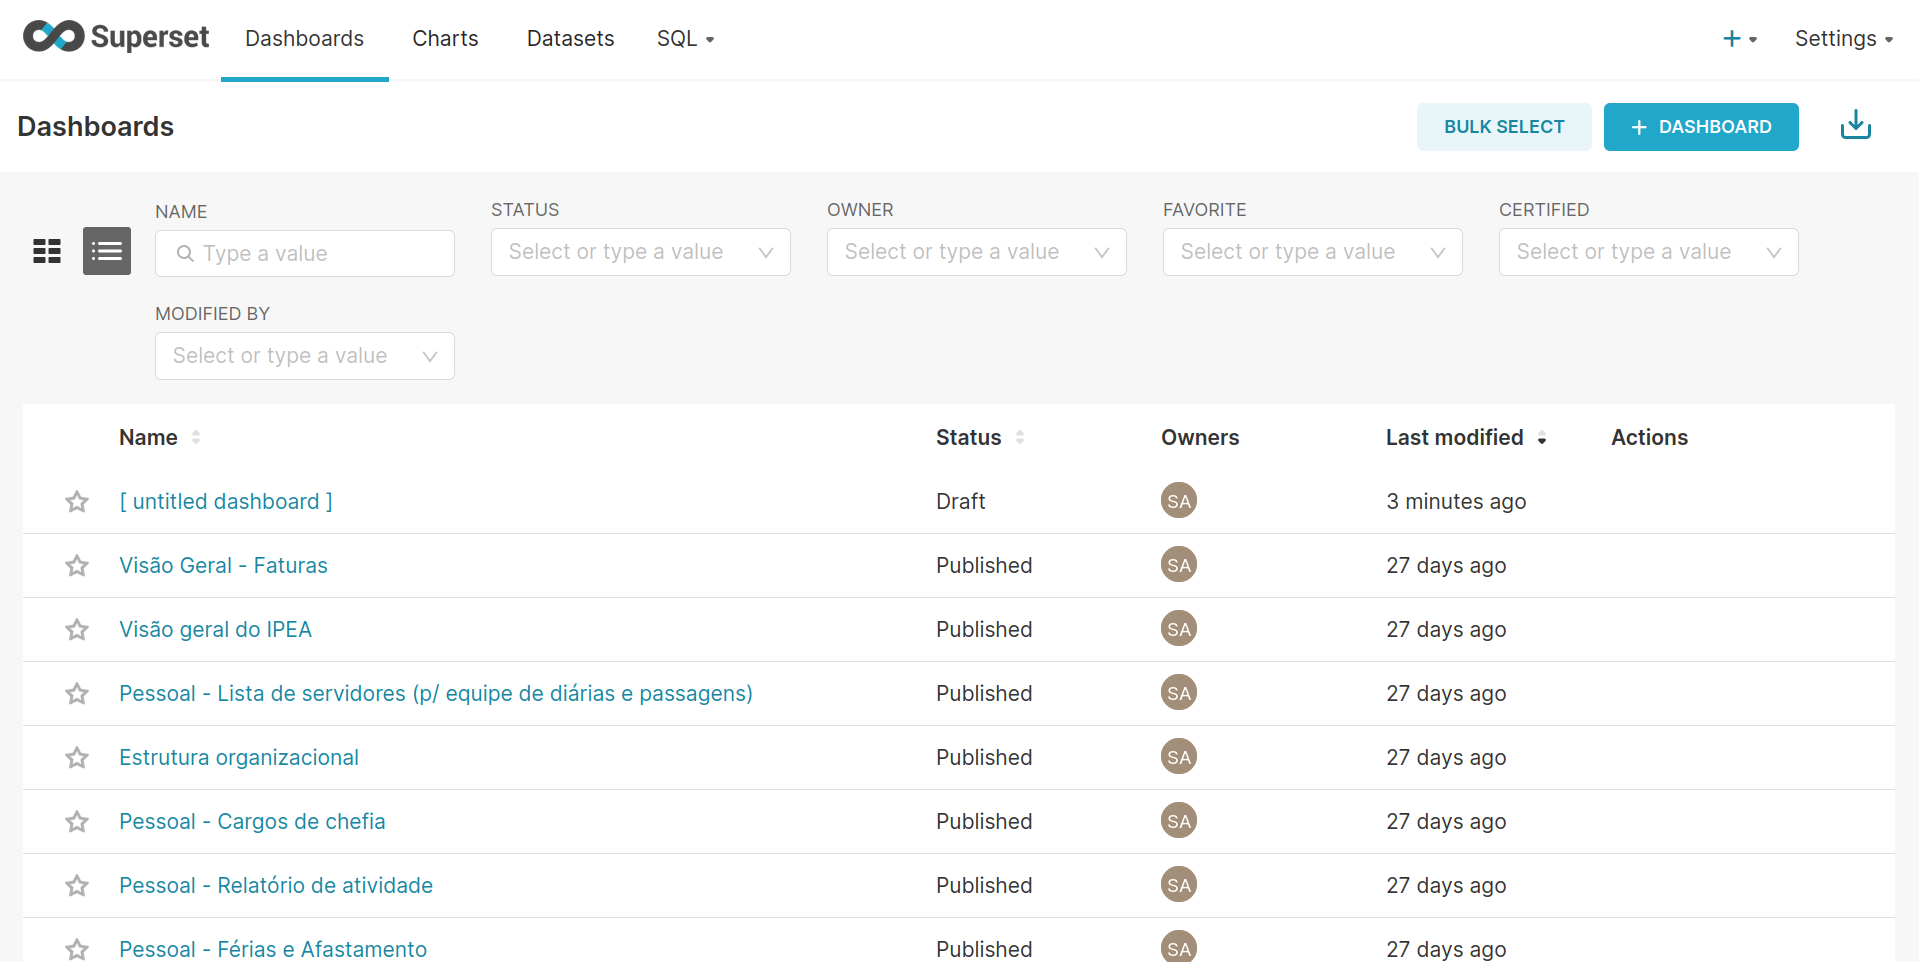Favorite the untitled dashboard star
The width and height of the screenshot is (1919, 962).
tap(77, 502)
